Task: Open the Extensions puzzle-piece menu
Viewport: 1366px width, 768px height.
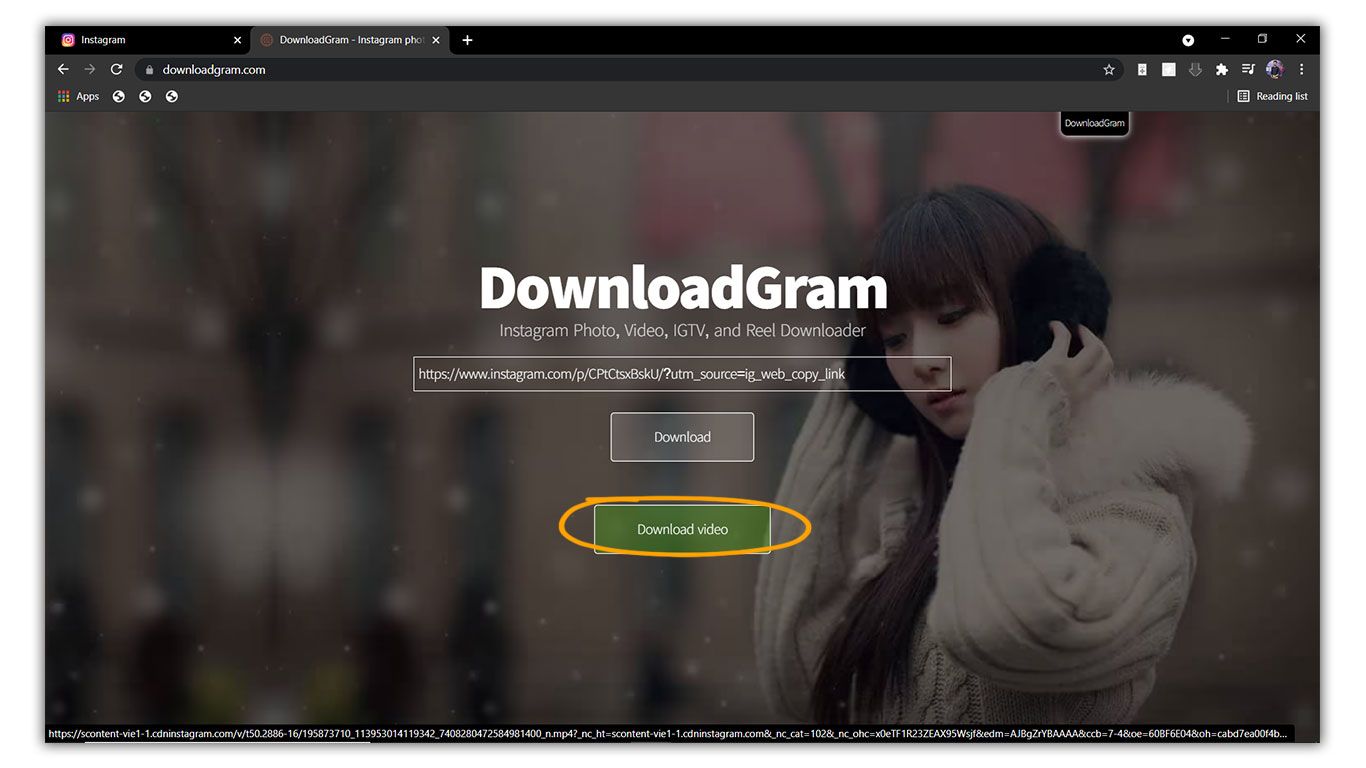Action: point(1221,70)
